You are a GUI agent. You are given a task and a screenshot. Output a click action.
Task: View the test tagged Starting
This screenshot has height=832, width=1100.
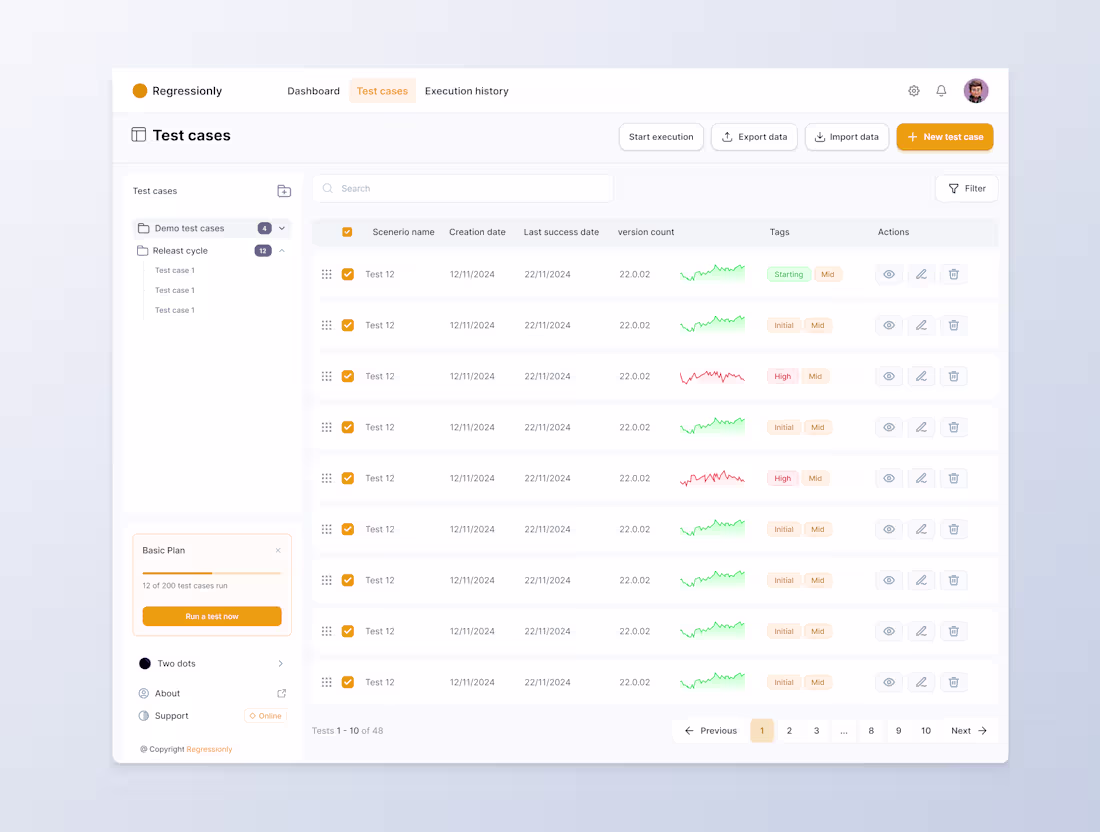coord(889,274)
